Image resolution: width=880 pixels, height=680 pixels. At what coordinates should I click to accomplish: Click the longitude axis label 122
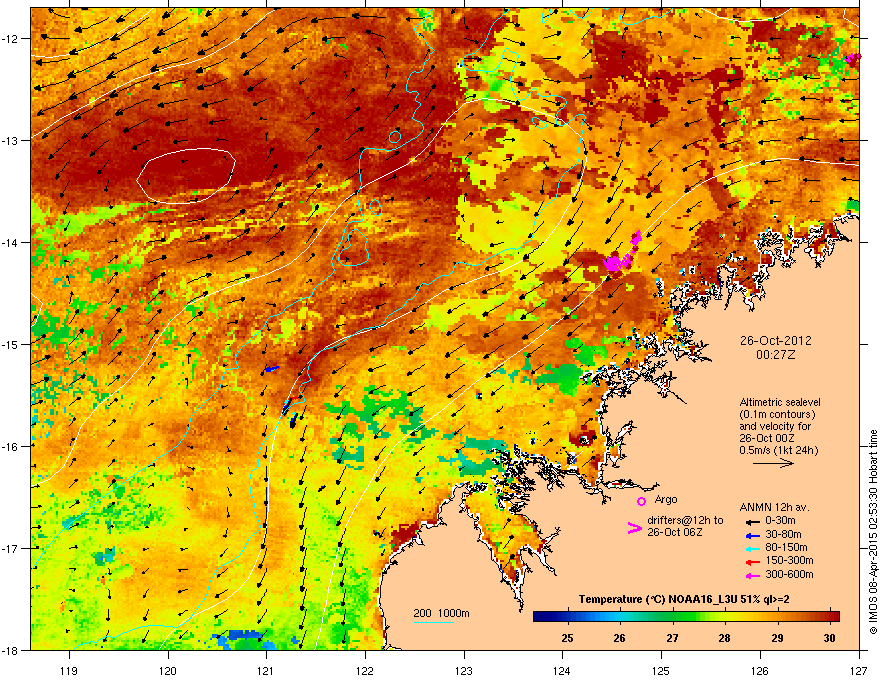coord(365,670)
